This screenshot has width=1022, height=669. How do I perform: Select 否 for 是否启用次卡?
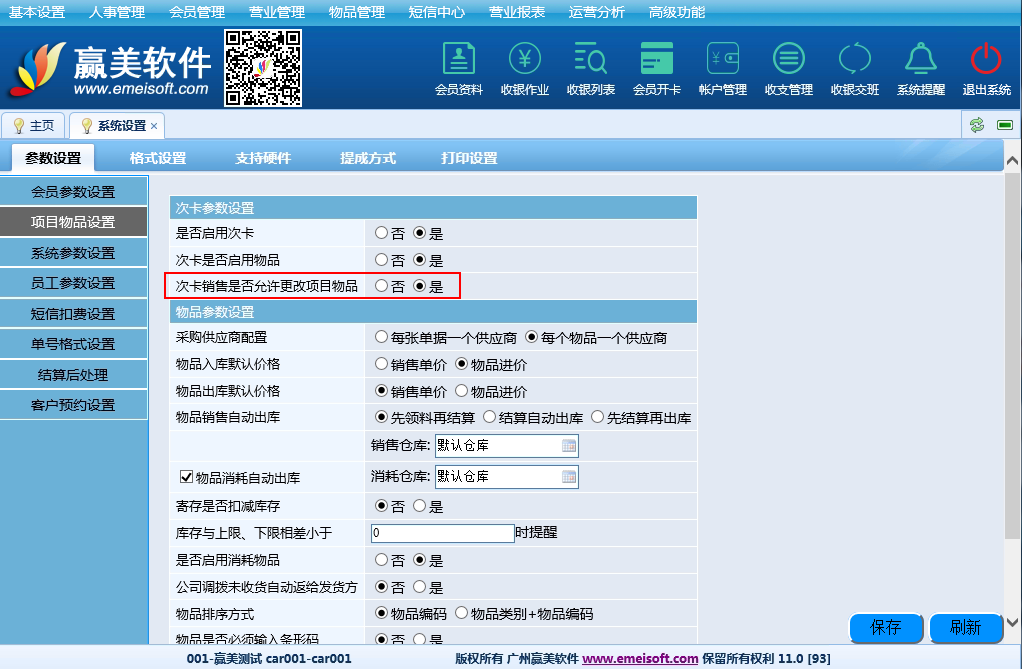381,233
